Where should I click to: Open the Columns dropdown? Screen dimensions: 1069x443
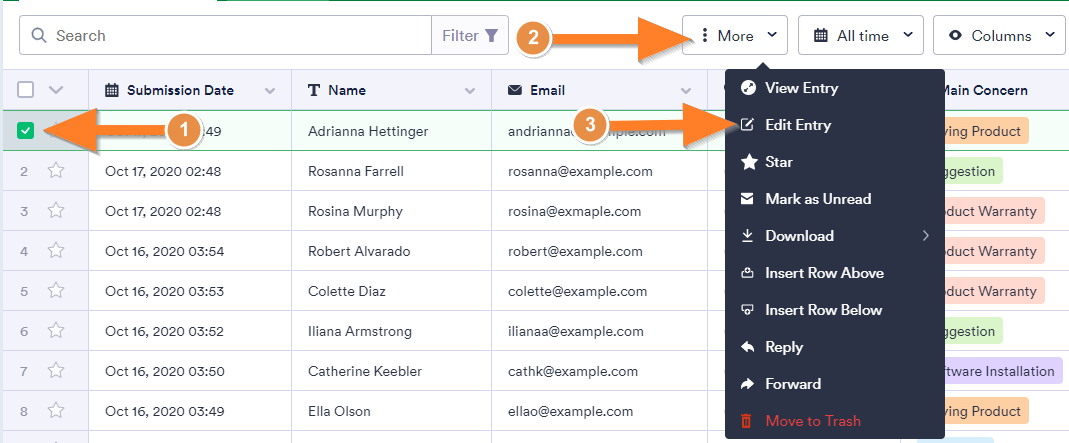1000,36
